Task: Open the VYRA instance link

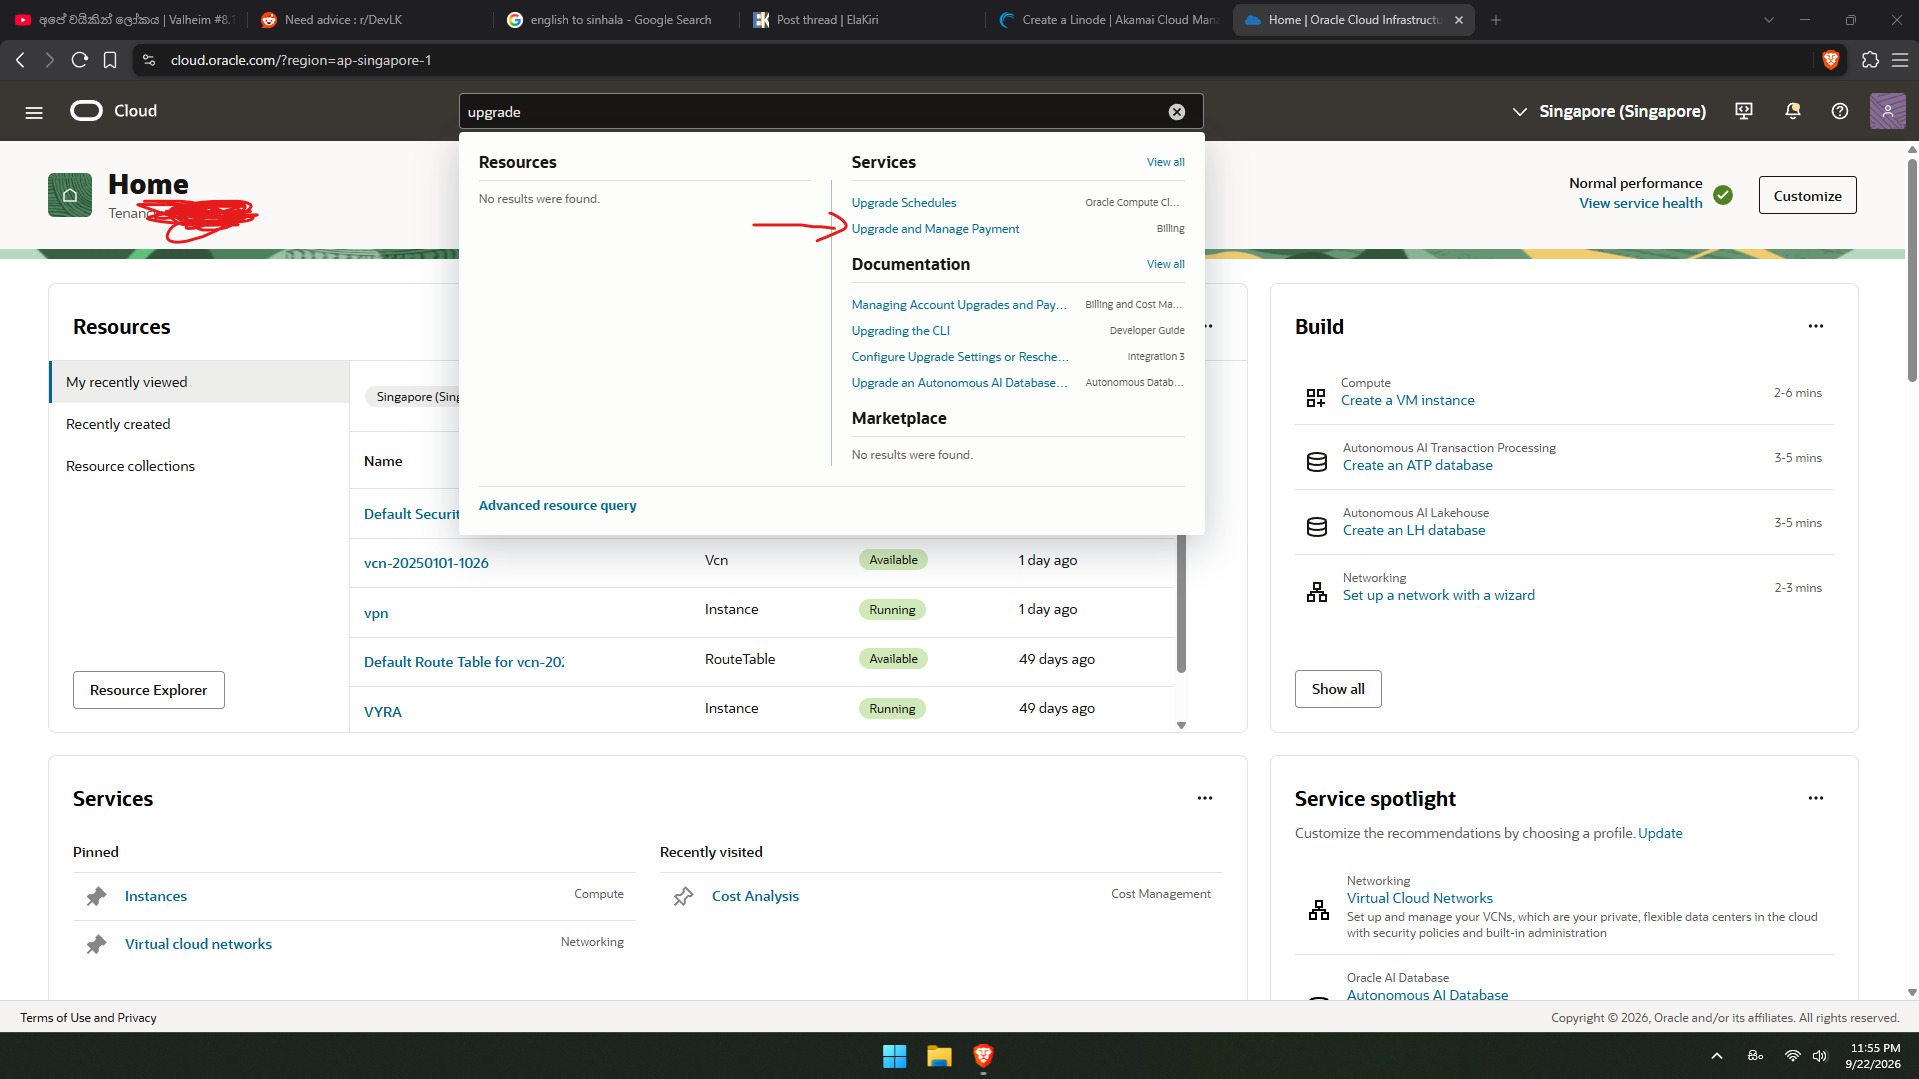Action: (x=382, y=712)
